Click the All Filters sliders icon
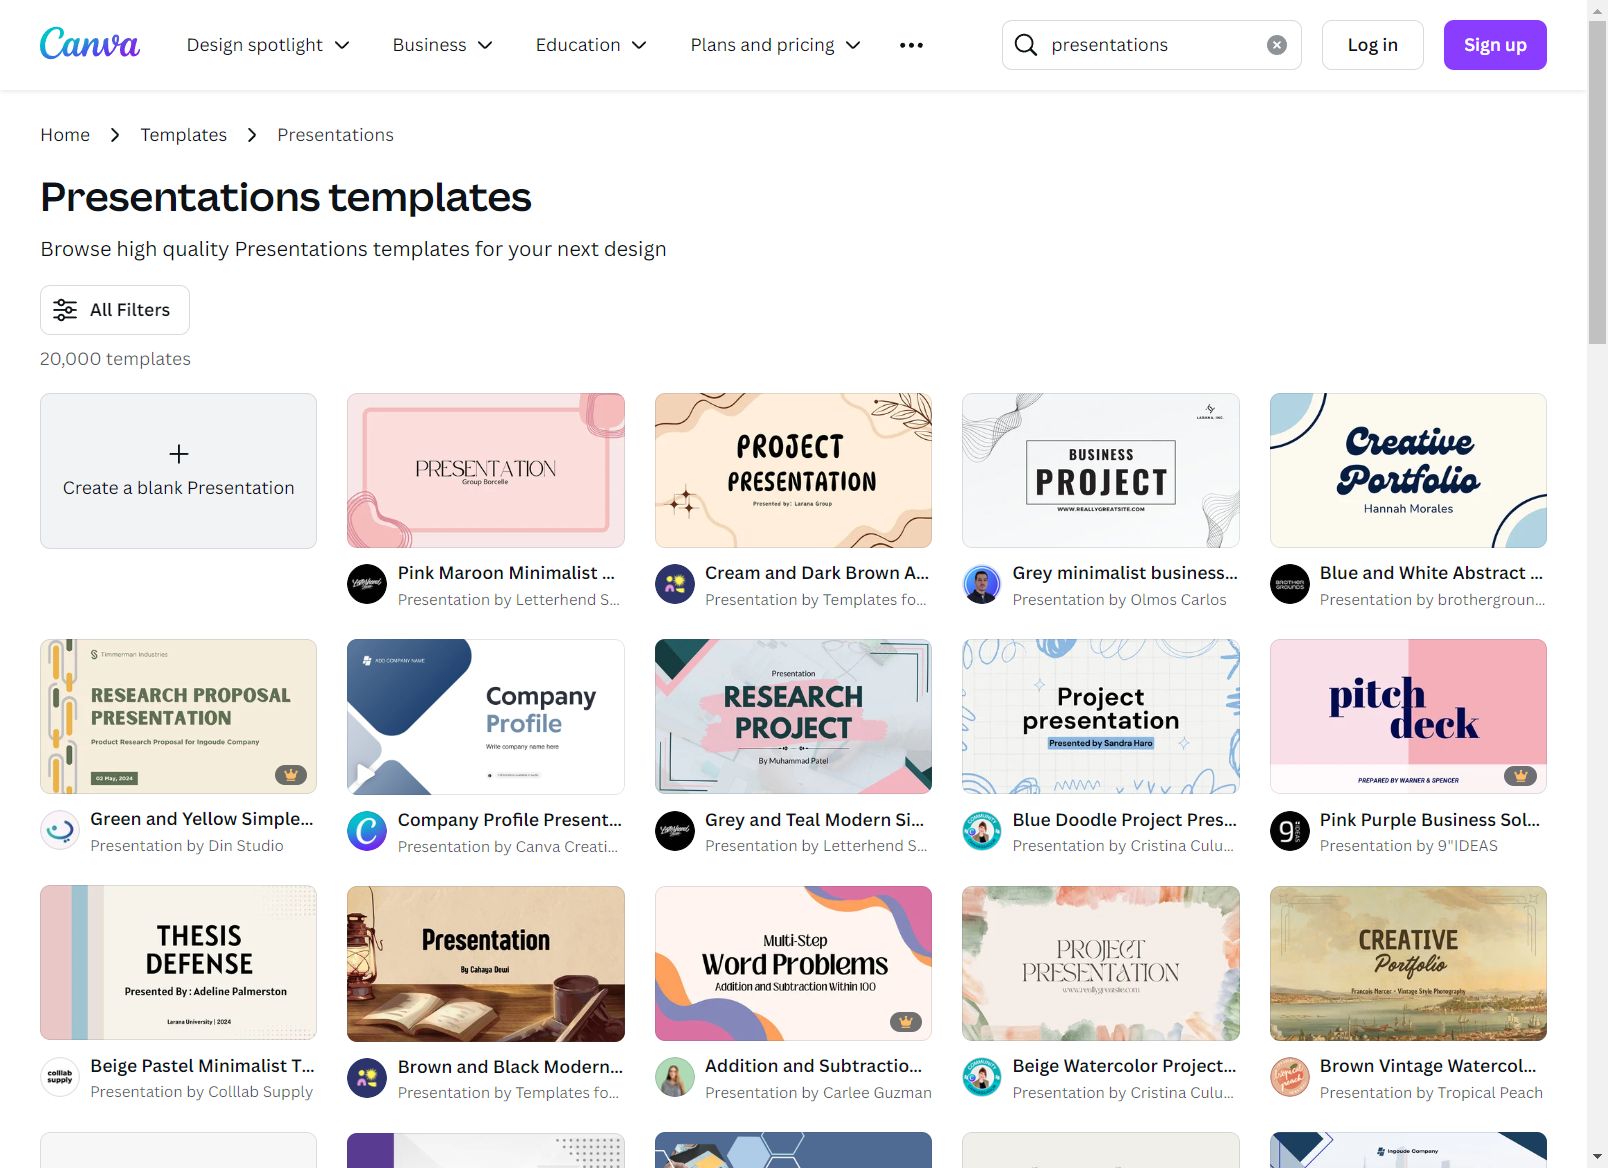 (65, 310)
